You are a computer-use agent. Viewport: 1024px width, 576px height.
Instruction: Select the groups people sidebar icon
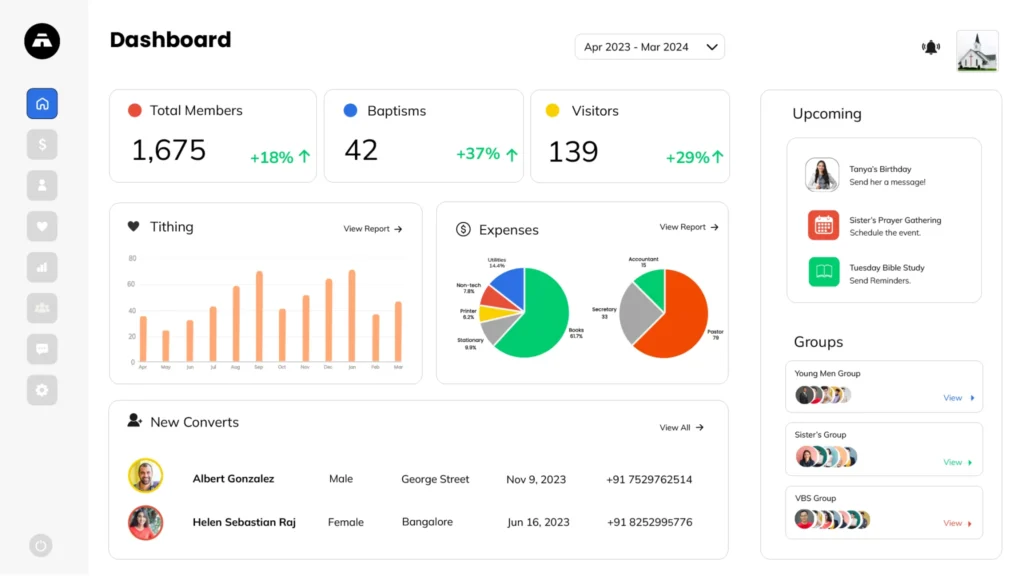pos(42,308)
